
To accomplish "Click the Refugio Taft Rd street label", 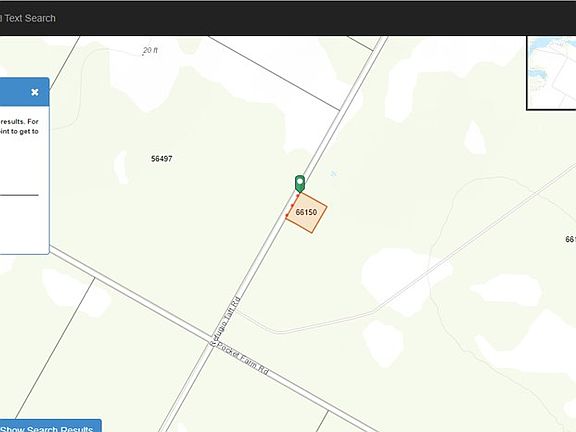I will 224,321.
